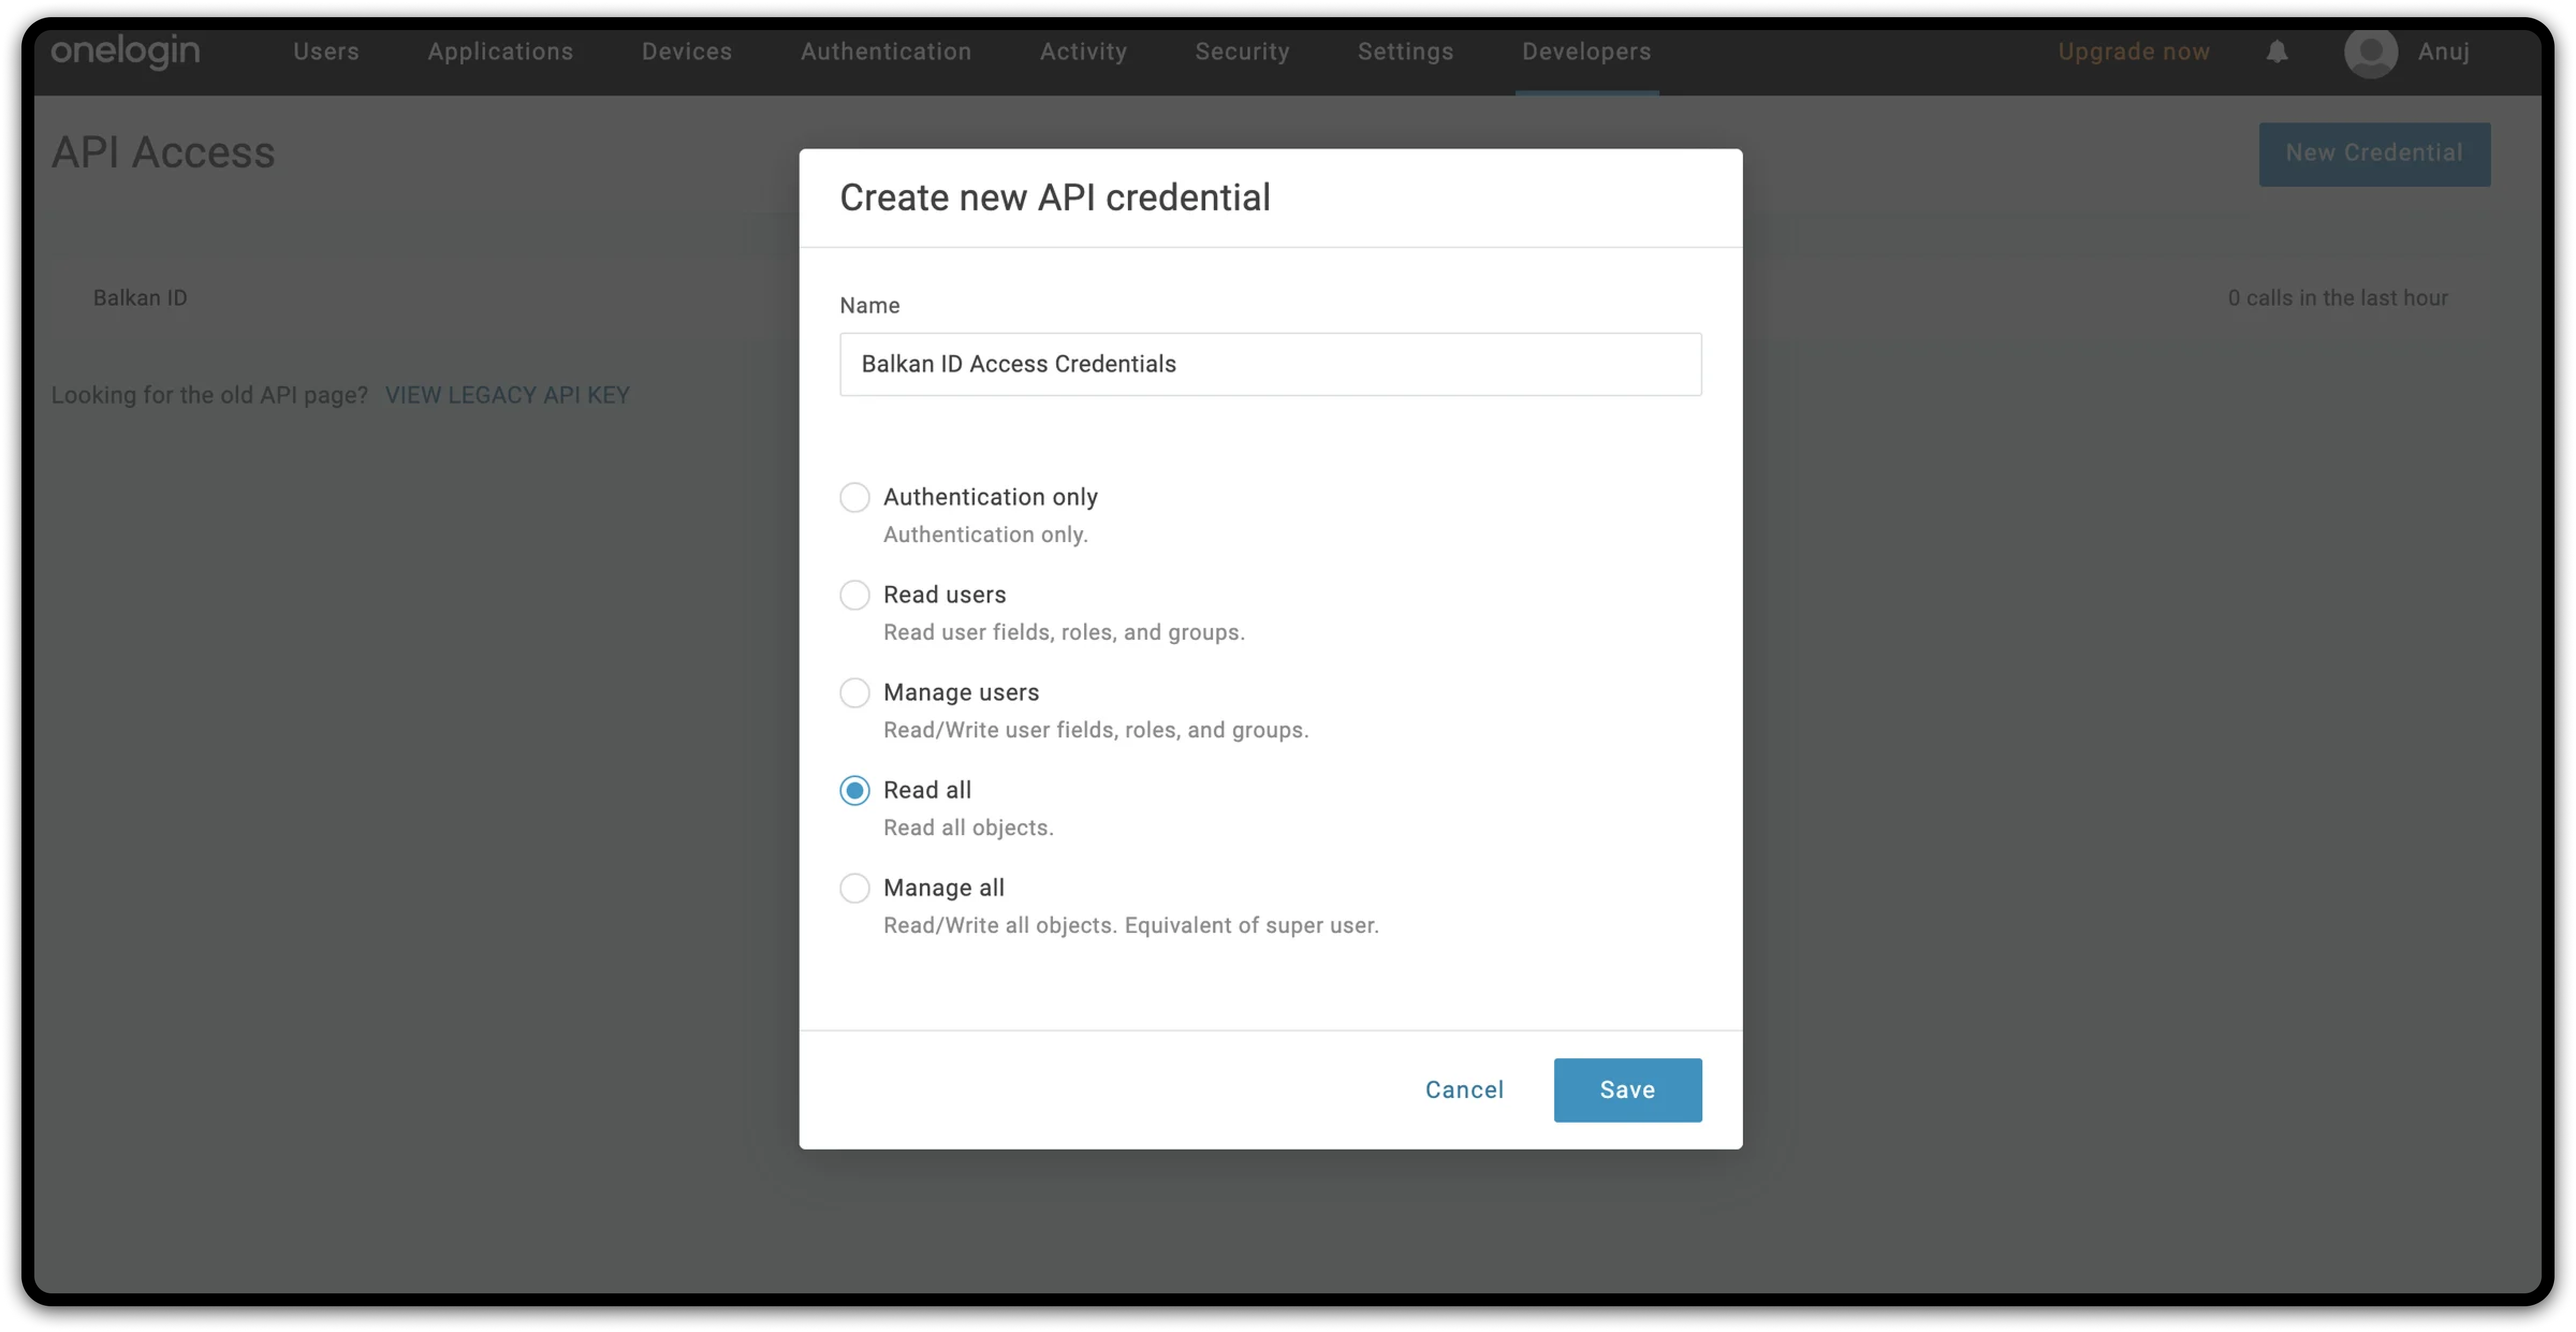Select the Read users radio option
This screenshot has width=2576, height=1332.
854,595
